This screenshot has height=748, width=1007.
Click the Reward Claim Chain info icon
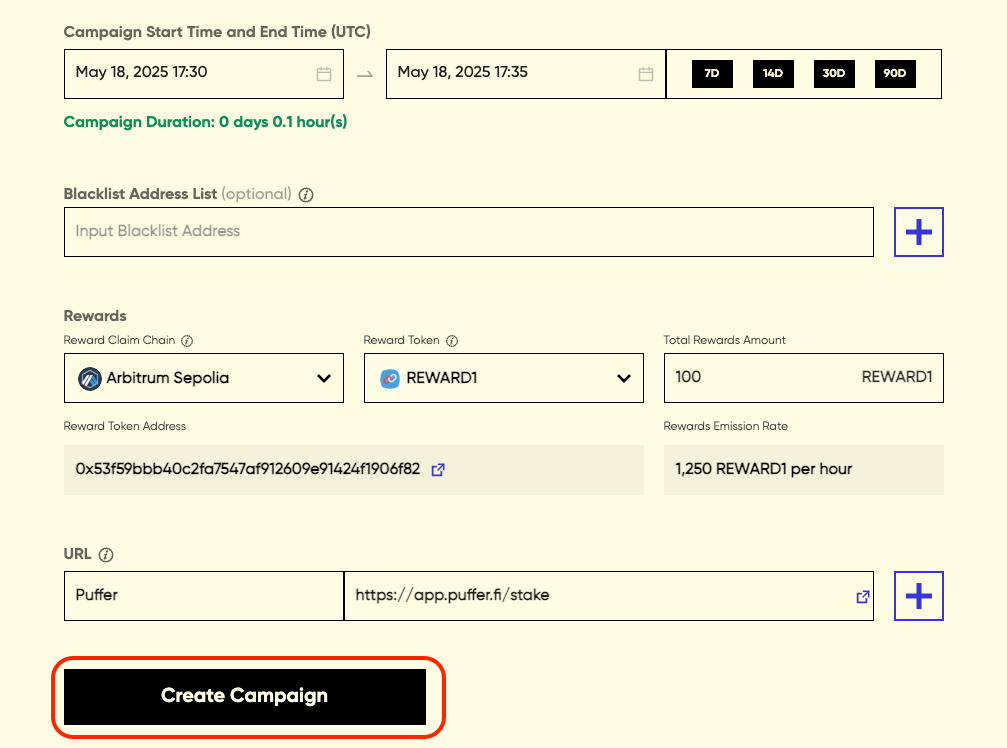tap(187, 341)
